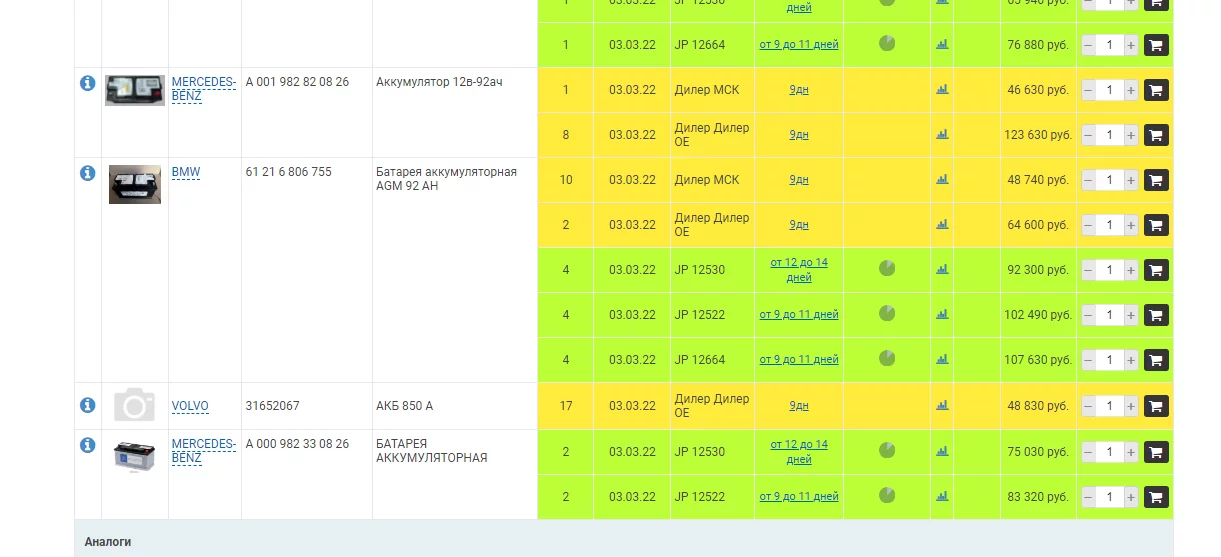This screenshot has width=1221, height=557.
Task: Click 'от 12 до 14 дней' link in 92 300 руб. row
Action: click(x=799, y=270)
